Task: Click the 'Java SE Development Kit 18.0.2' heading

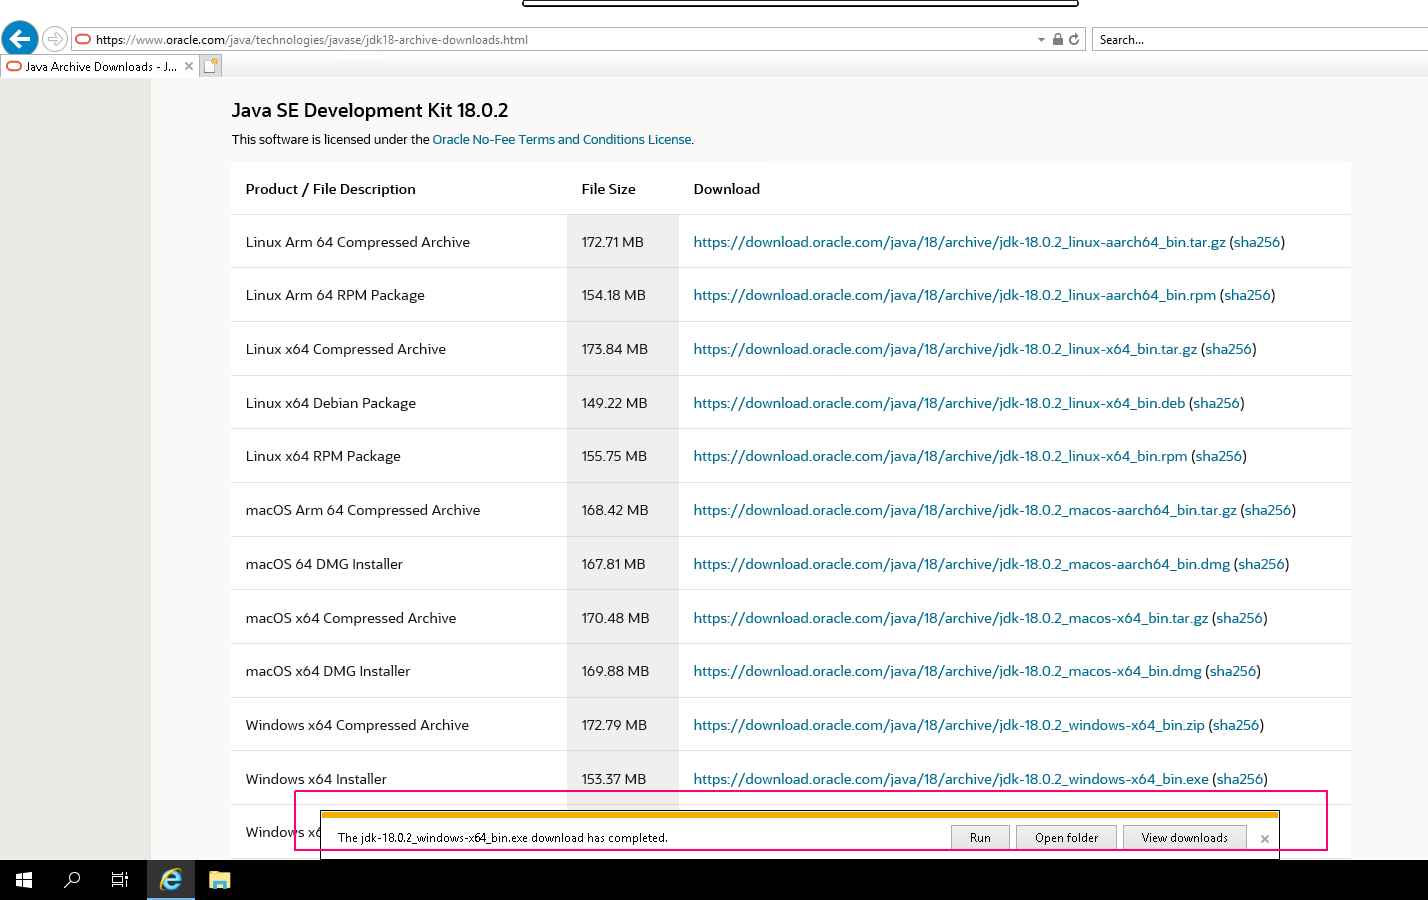Action: (370, 110)
